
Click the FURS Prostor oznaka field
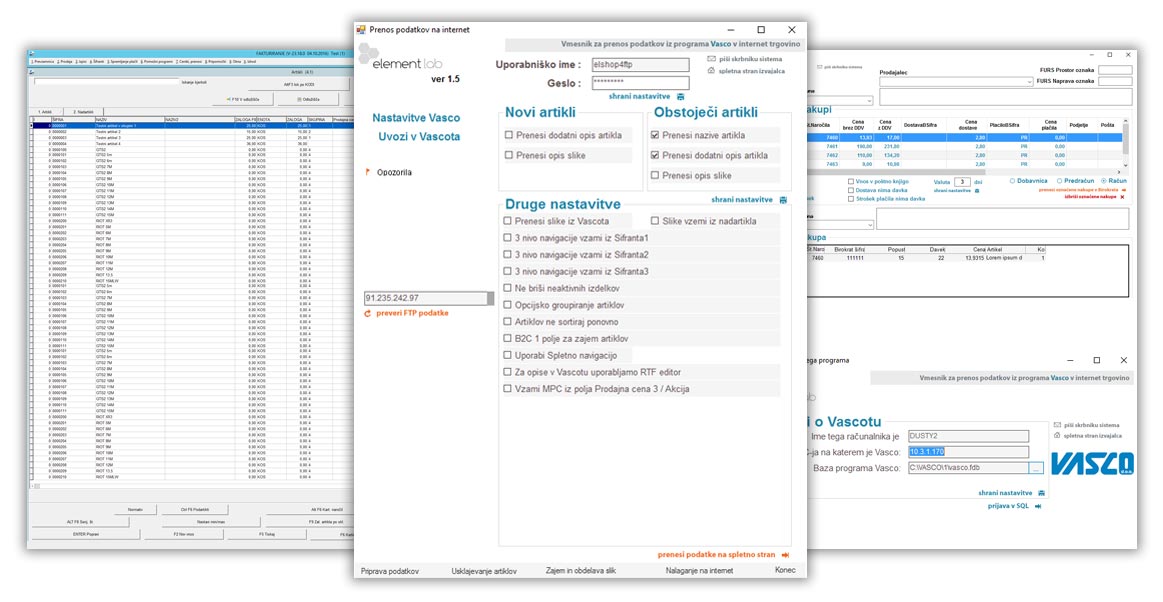pyautogui.click(x=1115, y=70)
